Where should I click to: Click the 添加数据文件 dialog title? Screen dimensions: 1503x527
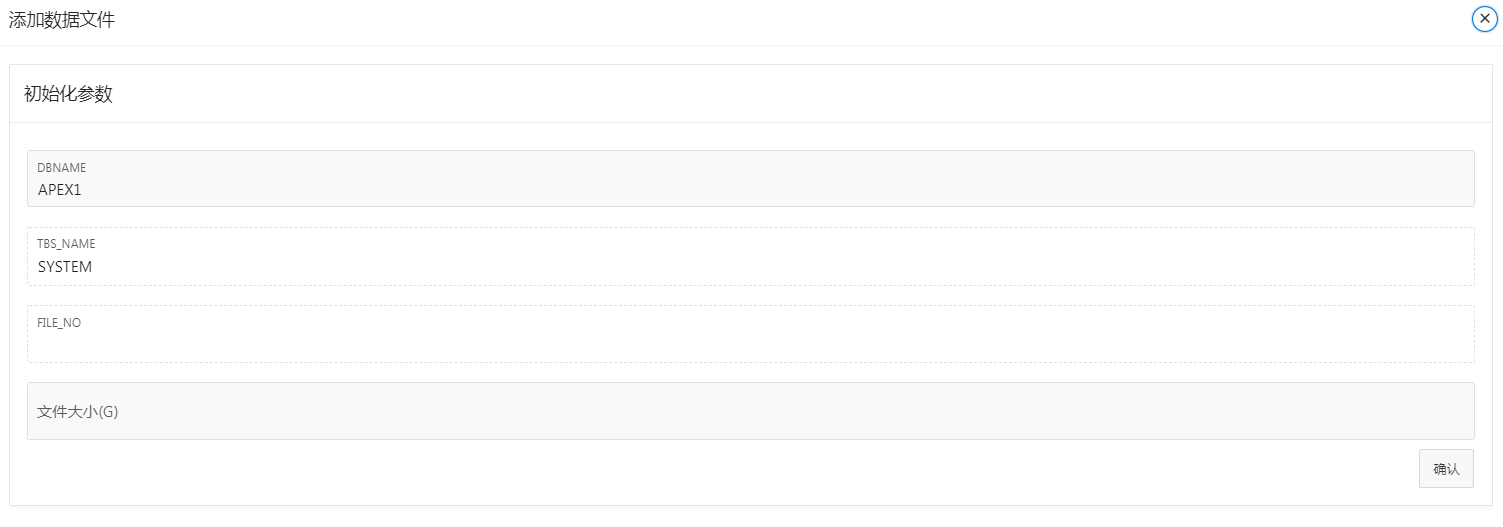[62, 20]
